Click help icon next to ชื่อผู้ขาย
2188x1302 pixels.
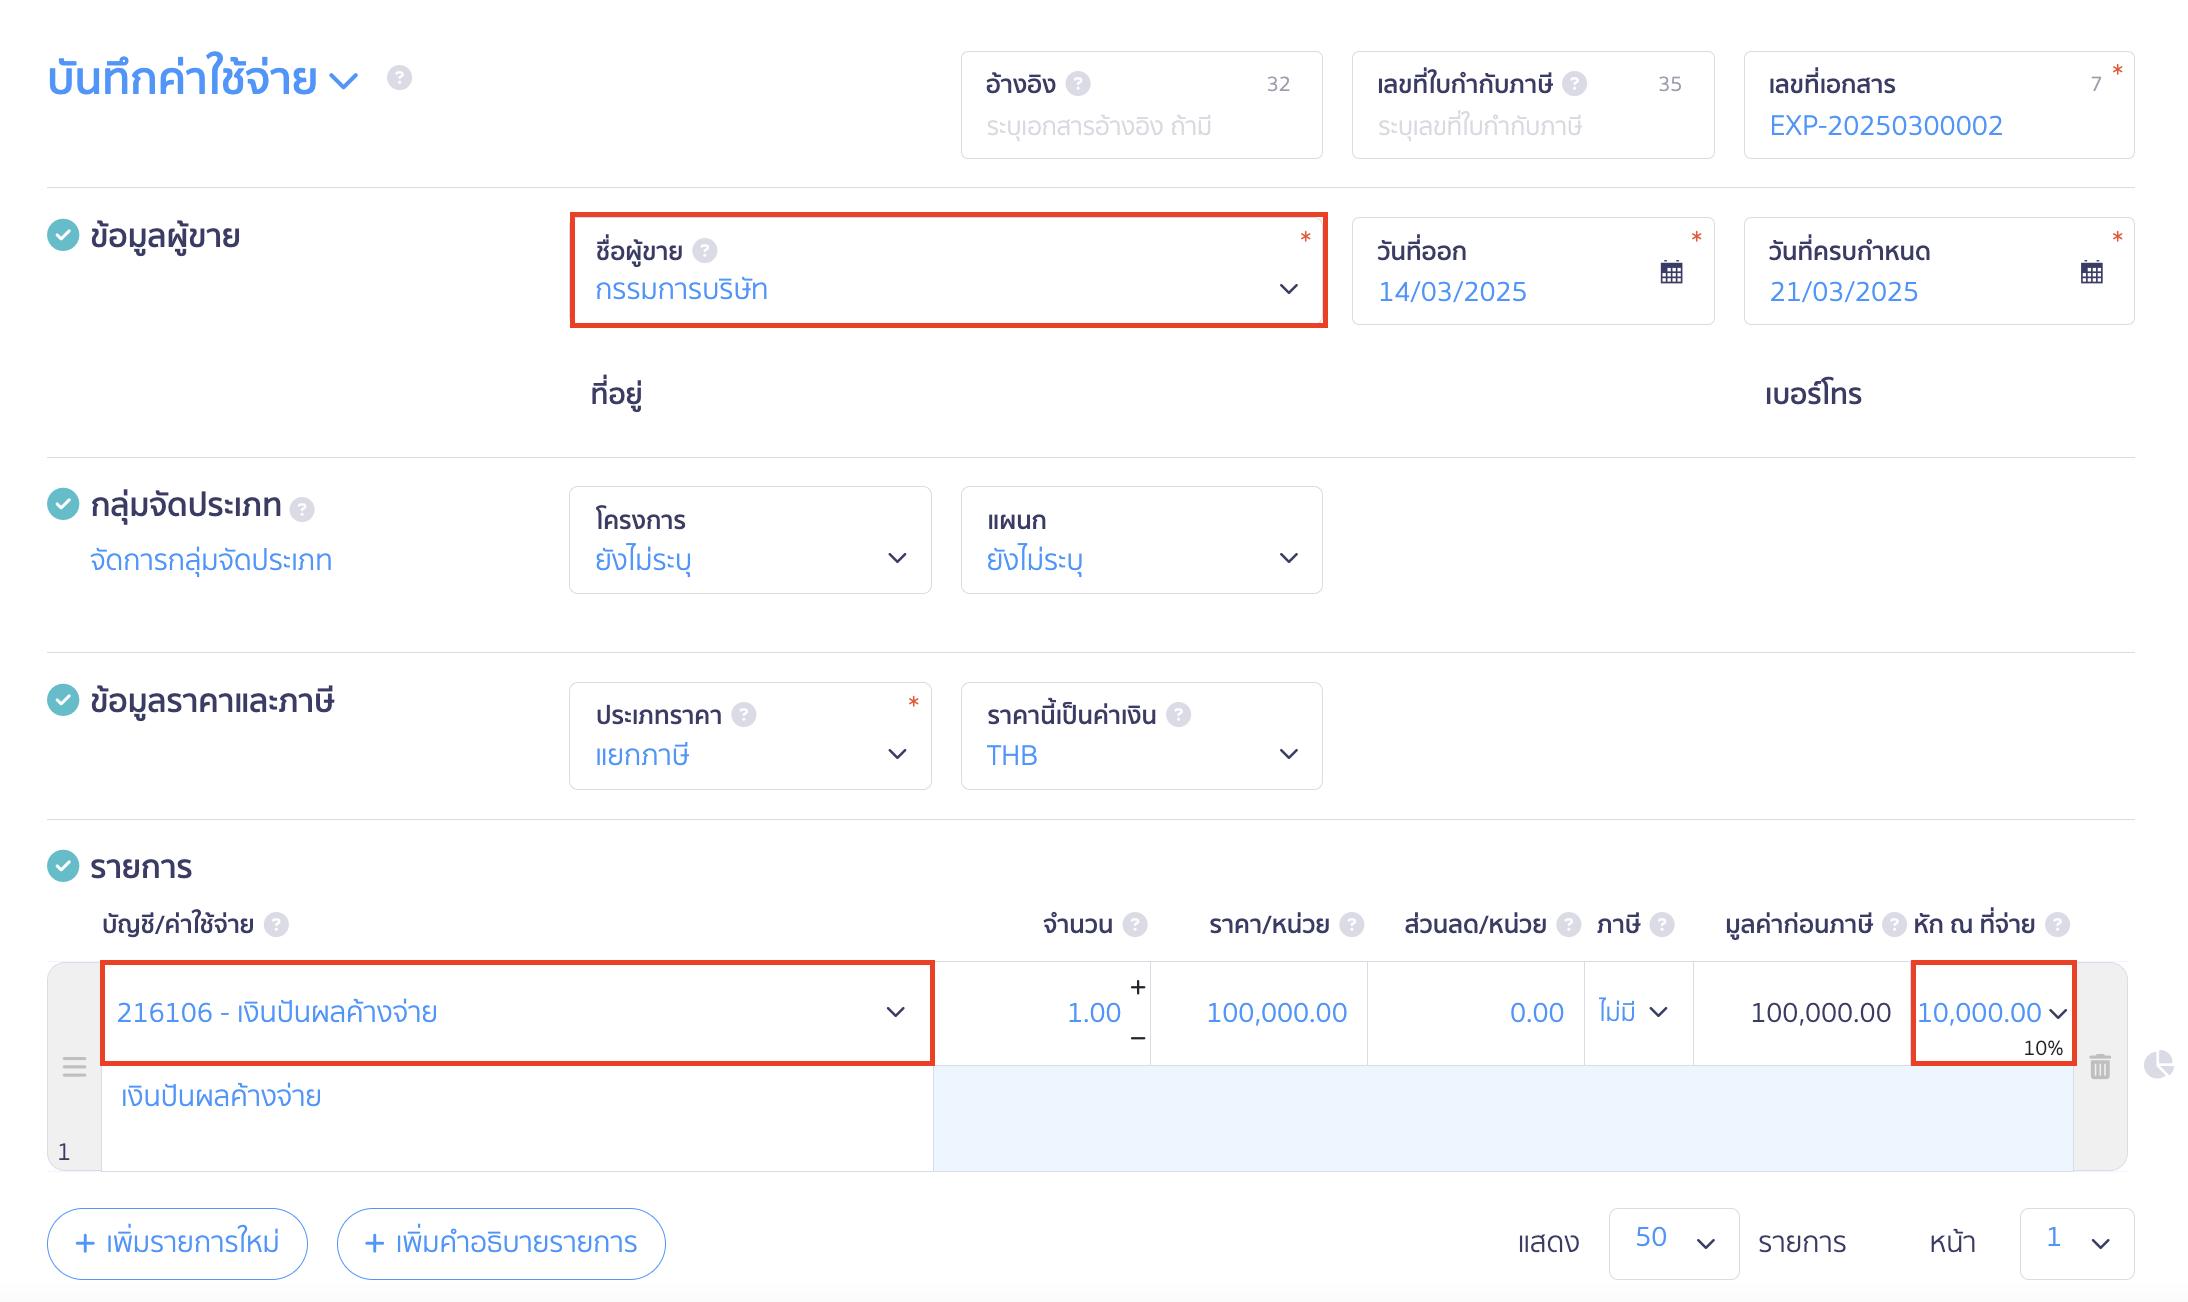click(x=705, y=250)
